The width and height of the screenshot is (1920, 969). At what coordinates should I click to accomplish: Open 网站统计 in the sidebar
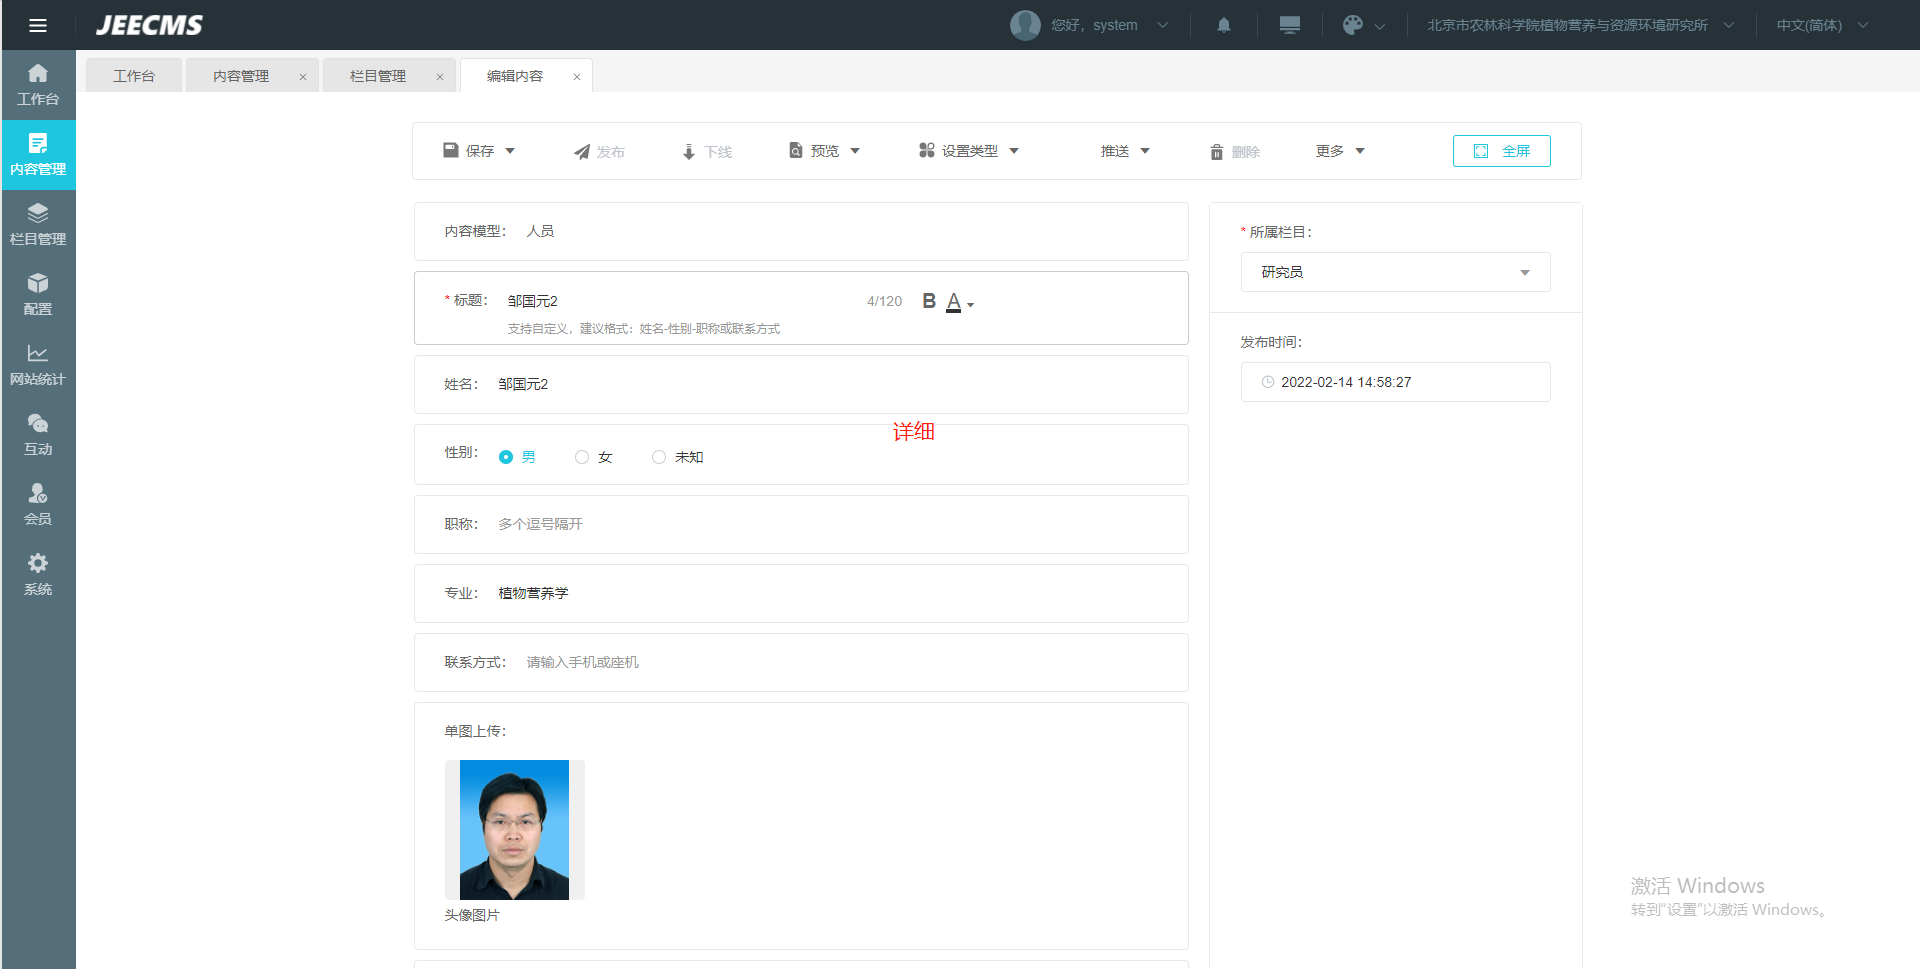pos(38,364)
